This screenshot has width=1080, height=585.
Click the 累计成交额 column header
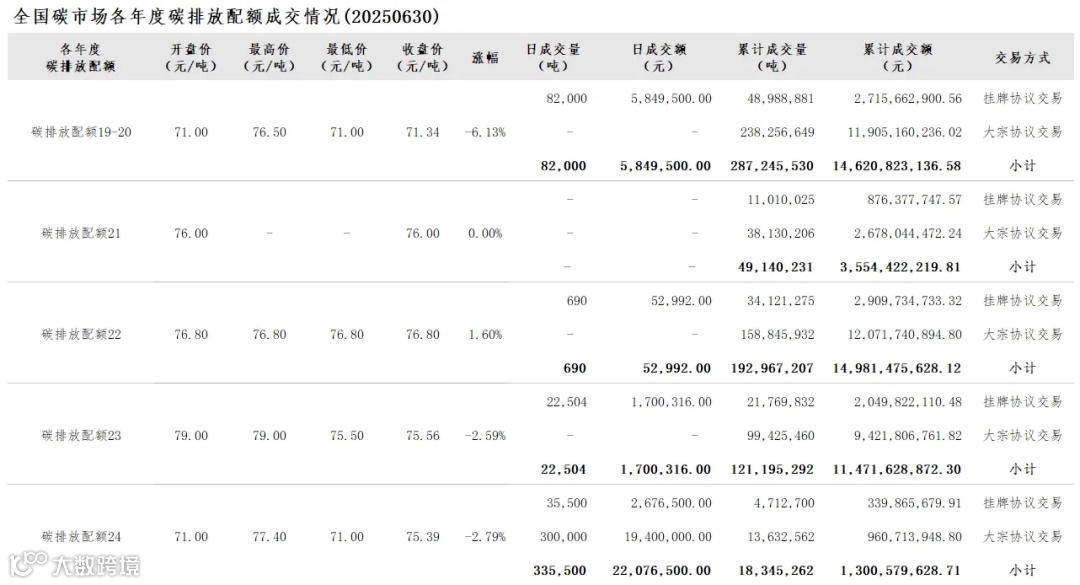(x=897, y=57)
